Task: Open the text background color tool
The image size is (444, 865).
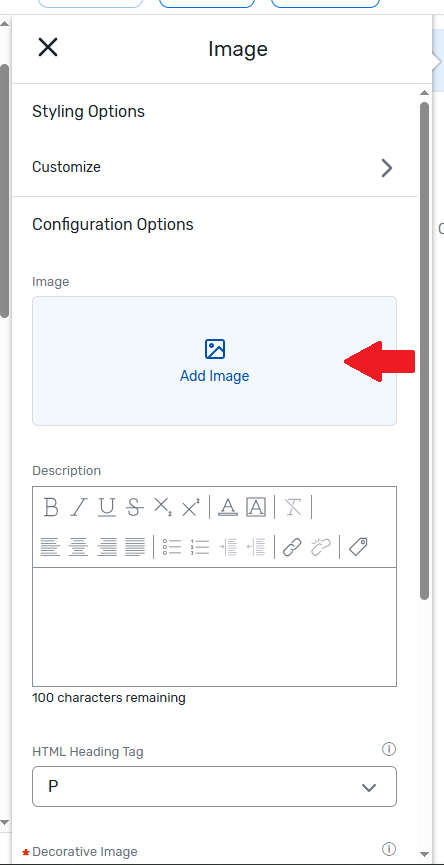Action: pyautogui.click(x=256, y=507)
